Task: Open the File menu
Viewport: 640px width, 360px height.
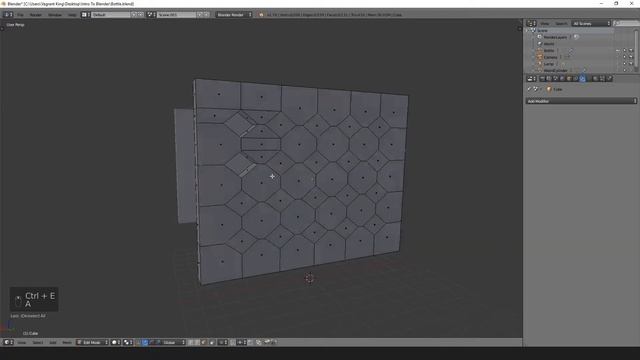Action: 20,15
